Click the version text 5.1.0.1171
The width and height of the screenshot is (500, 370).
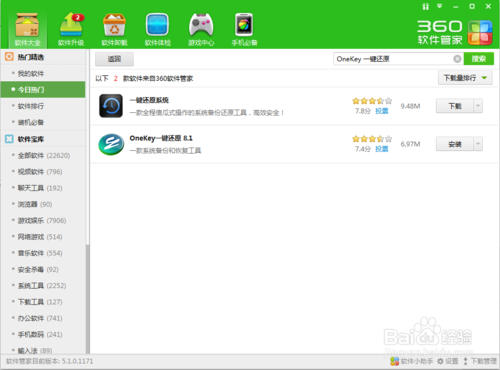[77, 361]
